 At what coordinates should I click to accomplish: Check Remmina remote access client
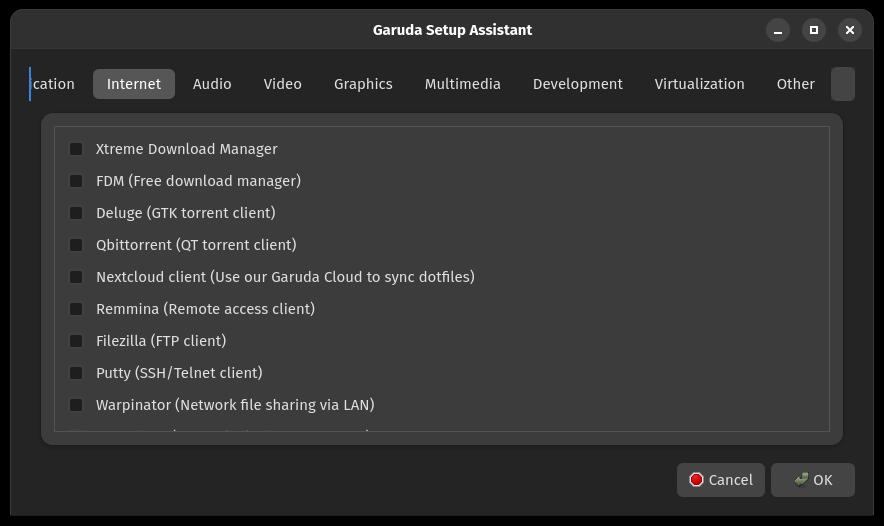tap(76, 309)
